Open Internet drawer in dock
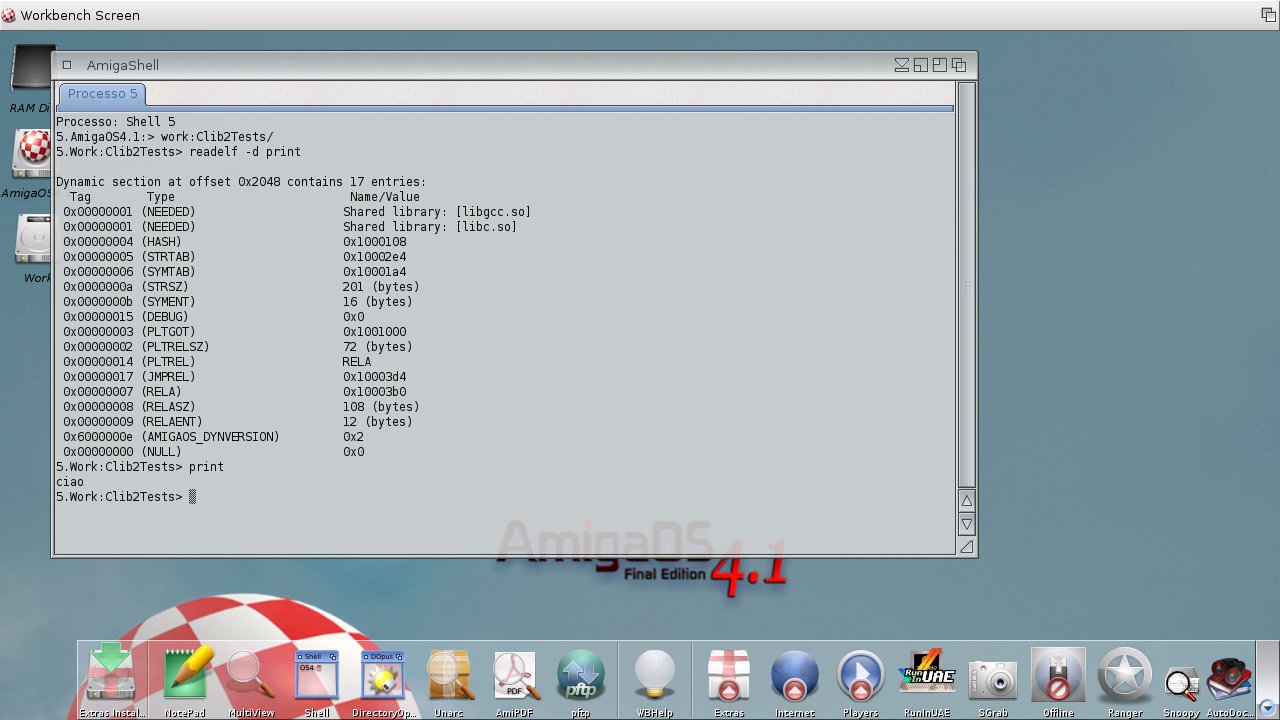The width and height of the screenshot is (1280, 720). (x=795, y=680)
